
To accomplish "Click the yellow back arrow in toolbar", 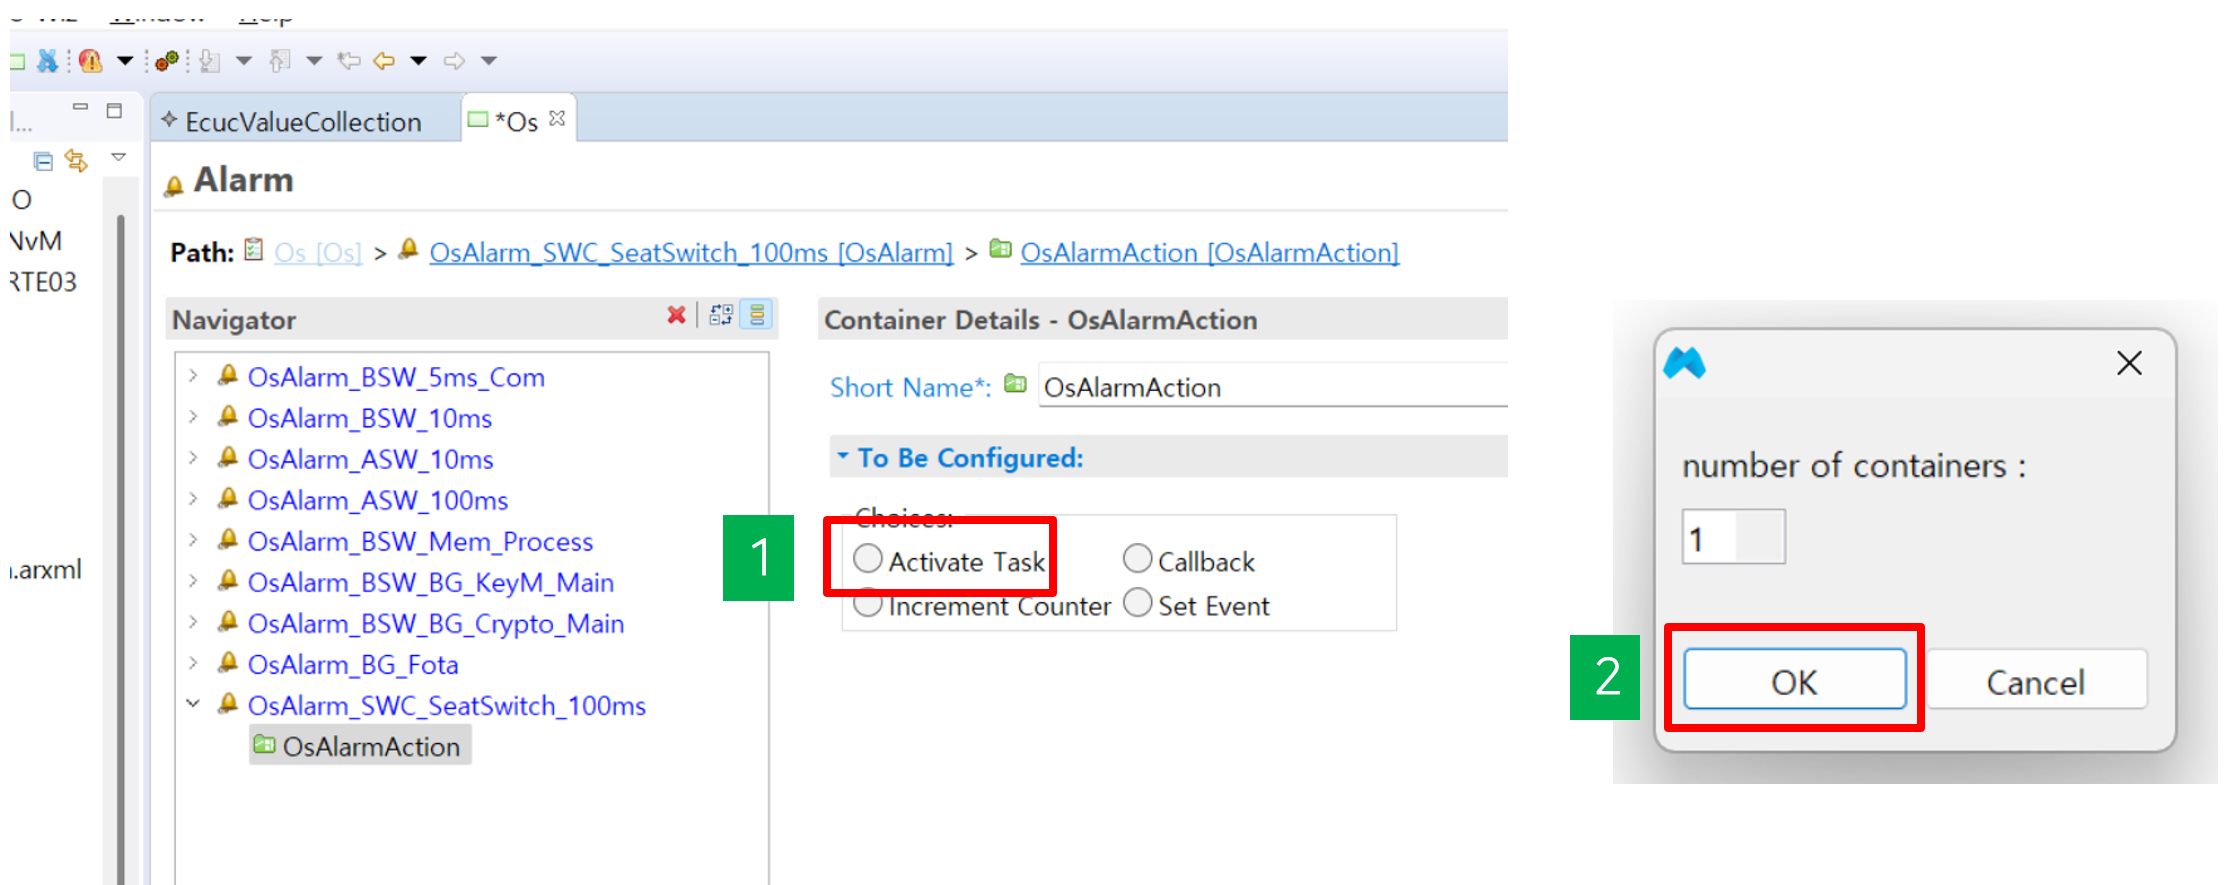I will [x=384, y=61].
